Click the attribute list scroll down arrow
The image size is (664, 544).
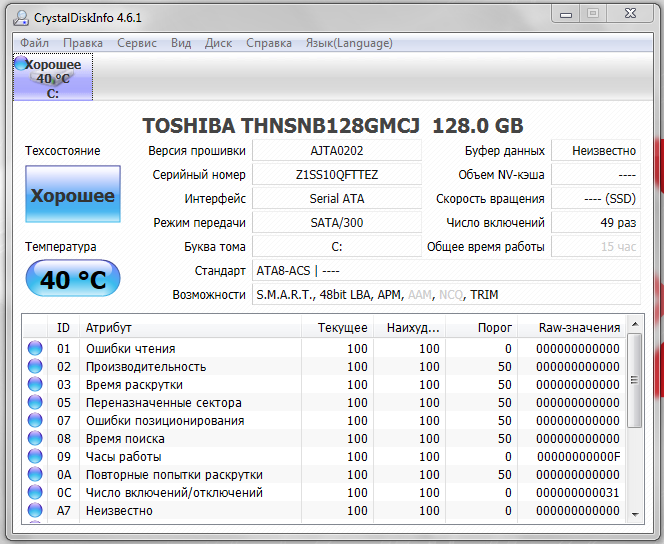tap(635, 514)
